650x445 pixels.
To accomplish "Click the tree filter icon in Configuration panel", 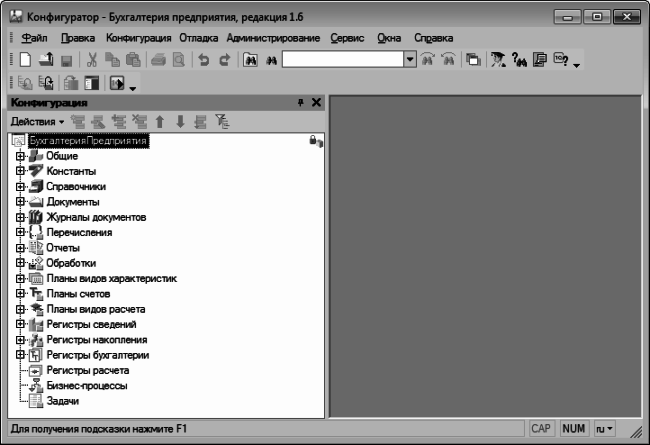I will [x=222, y=122].
